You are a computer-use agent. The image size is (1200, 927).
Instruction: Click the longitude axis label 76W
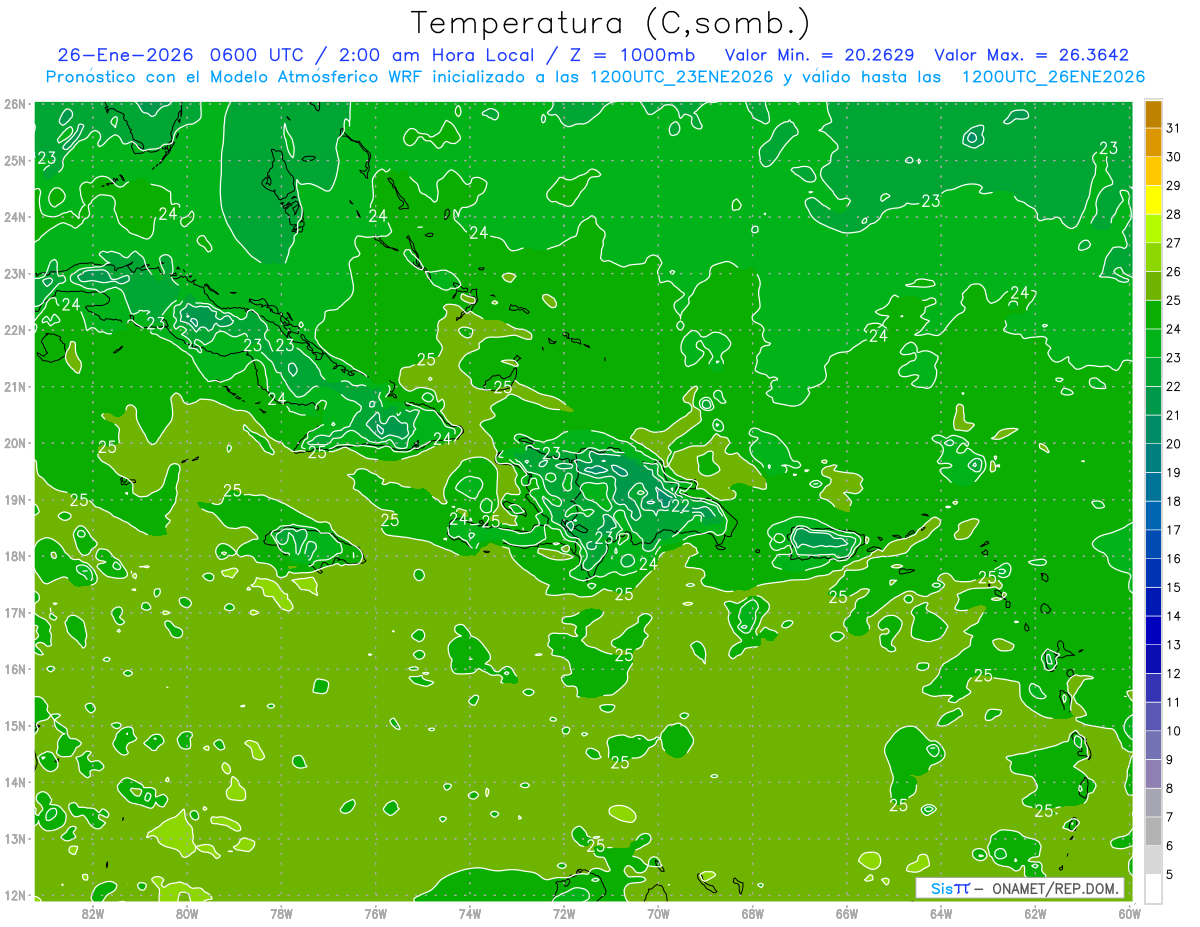375,913
